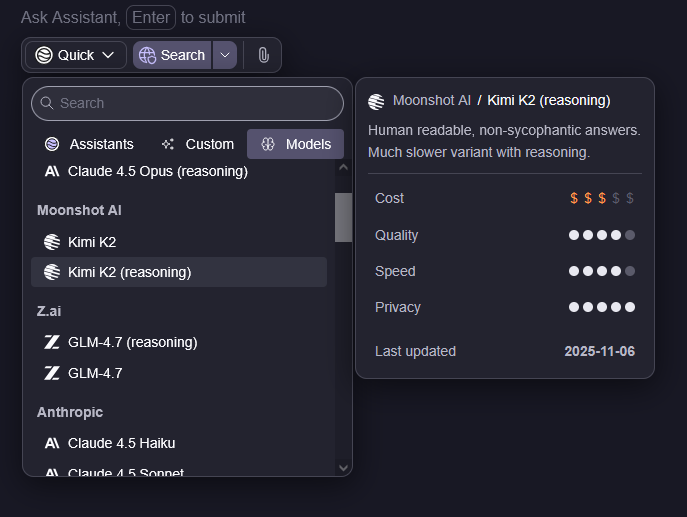Open the Models tab

point(295,144)
